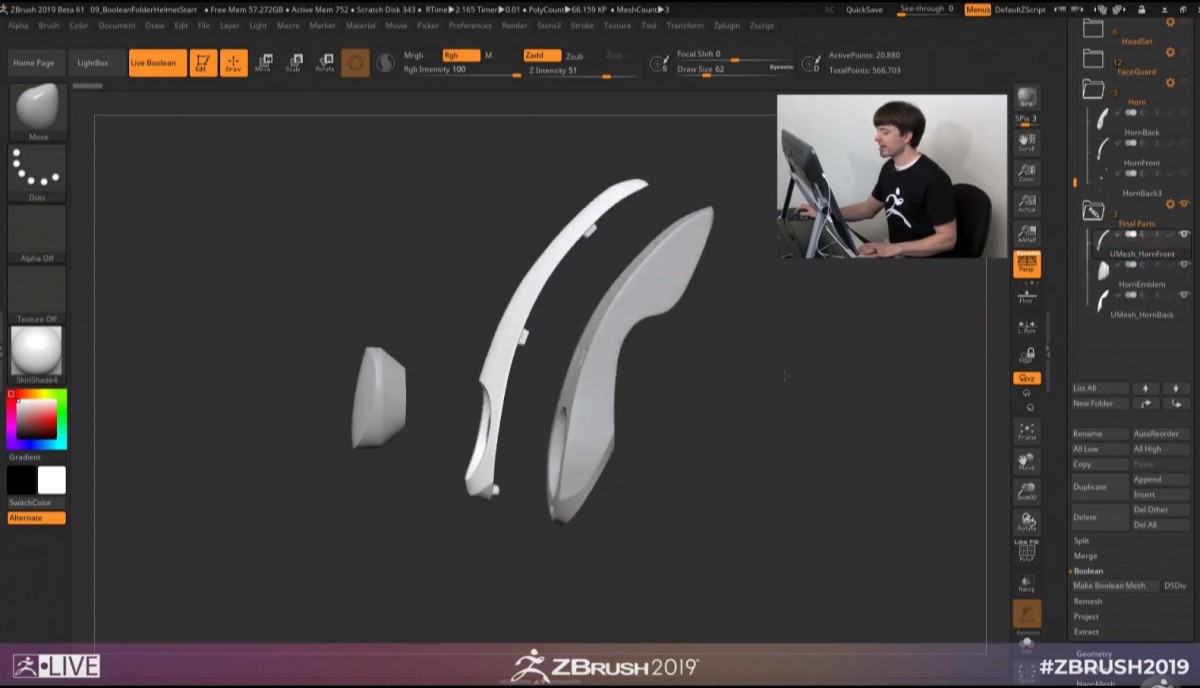
Task: Open the BPR render icon
Action: click(x=1026, y=98)
